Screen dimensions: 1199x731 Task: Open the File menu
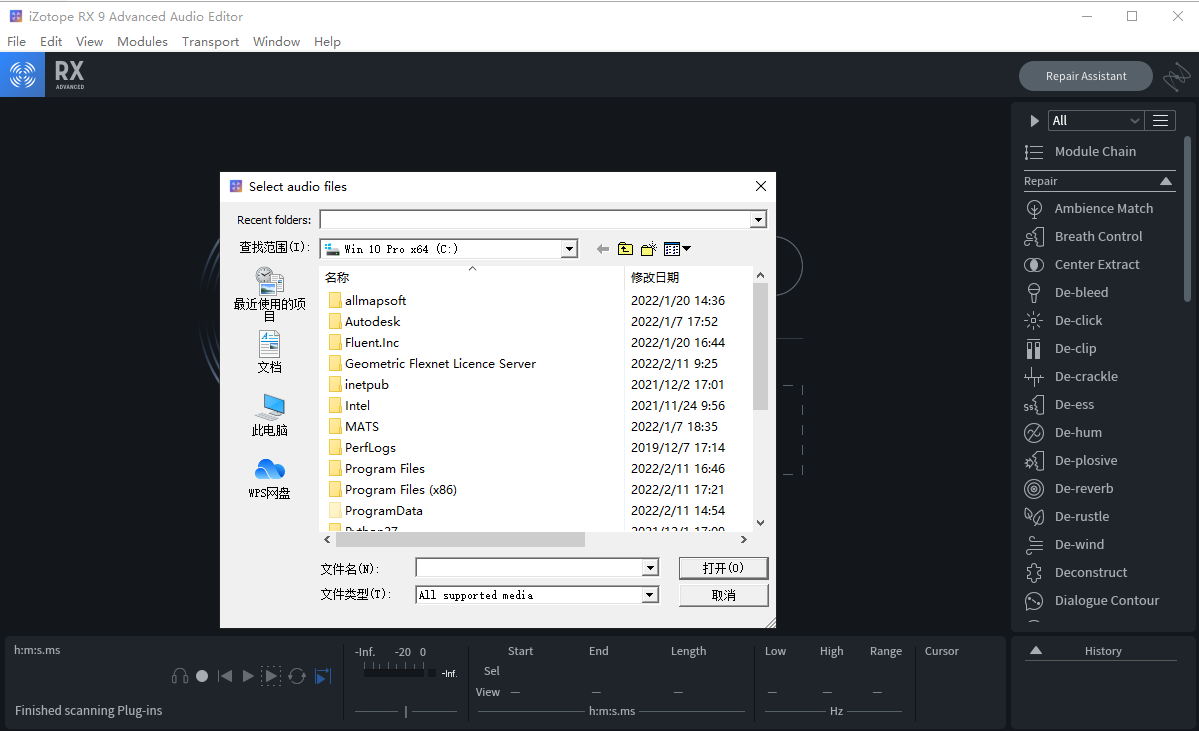click(16, 41)
